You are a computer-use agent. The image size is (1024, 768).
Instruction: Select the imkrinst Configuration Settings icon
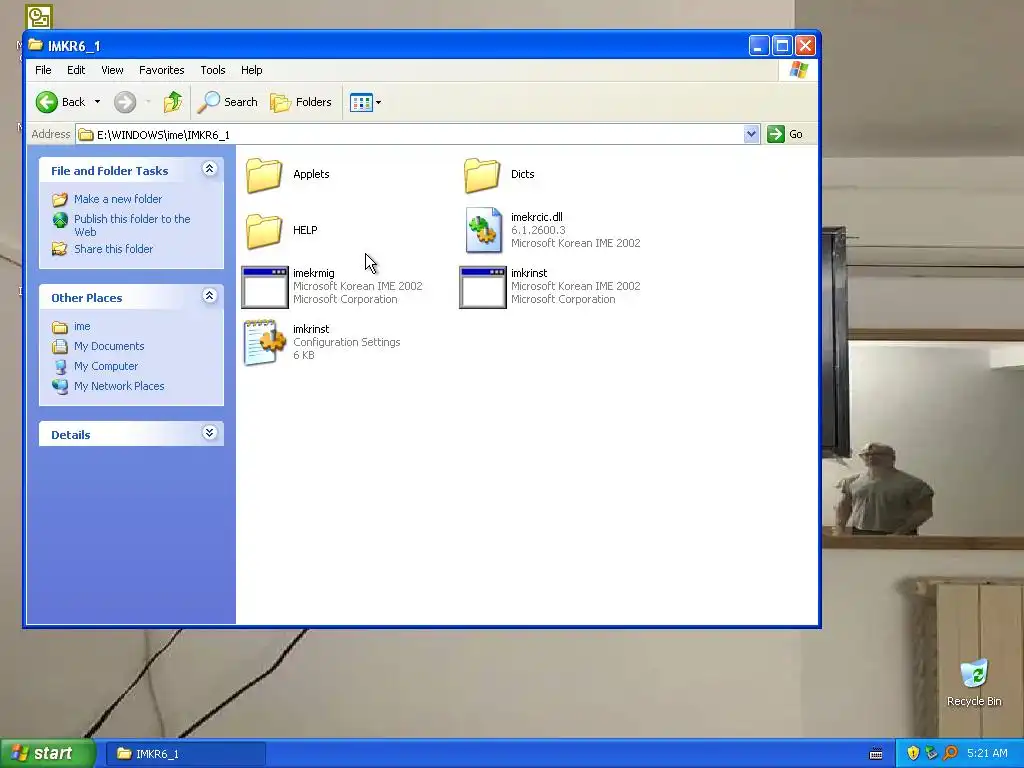[264, 343]
